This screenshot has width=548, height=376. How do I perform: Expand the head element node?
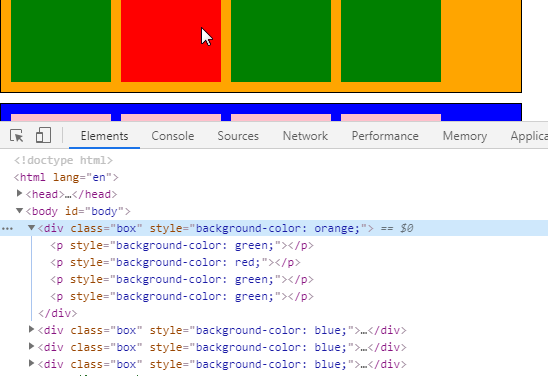20,193
